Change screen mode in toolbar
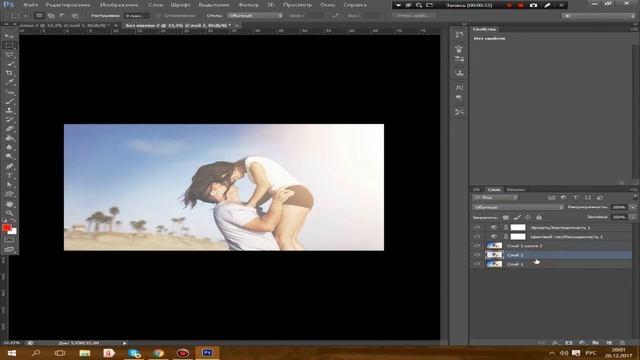 9,249
